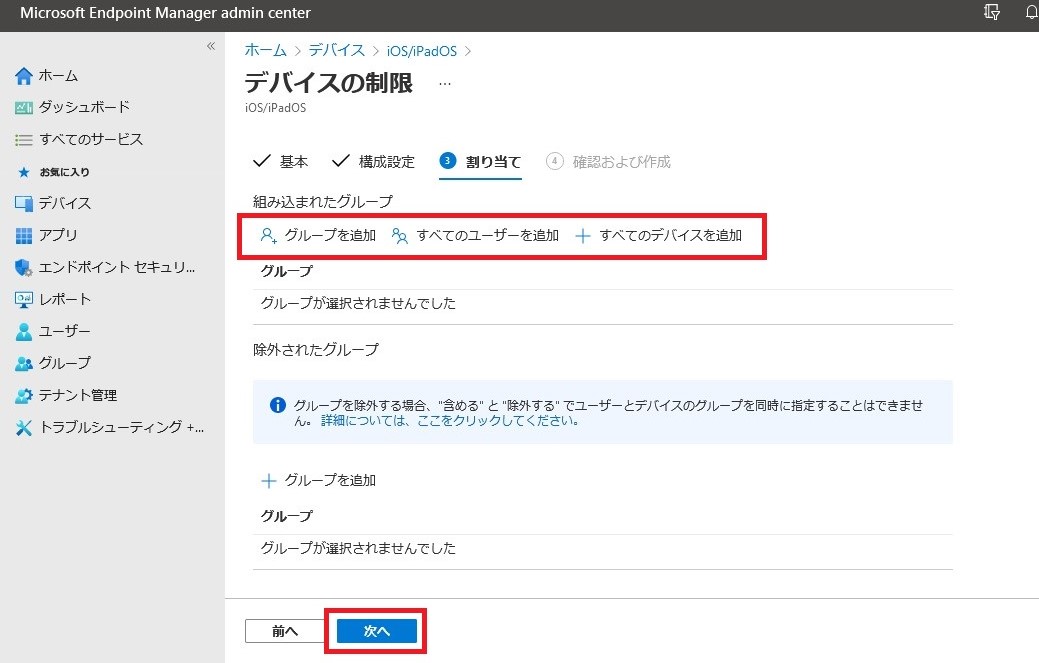The height and width of the screenshot is (663, 1039).
Task: Click the Troubleshooting wrench icon
Action: [23, 428]
